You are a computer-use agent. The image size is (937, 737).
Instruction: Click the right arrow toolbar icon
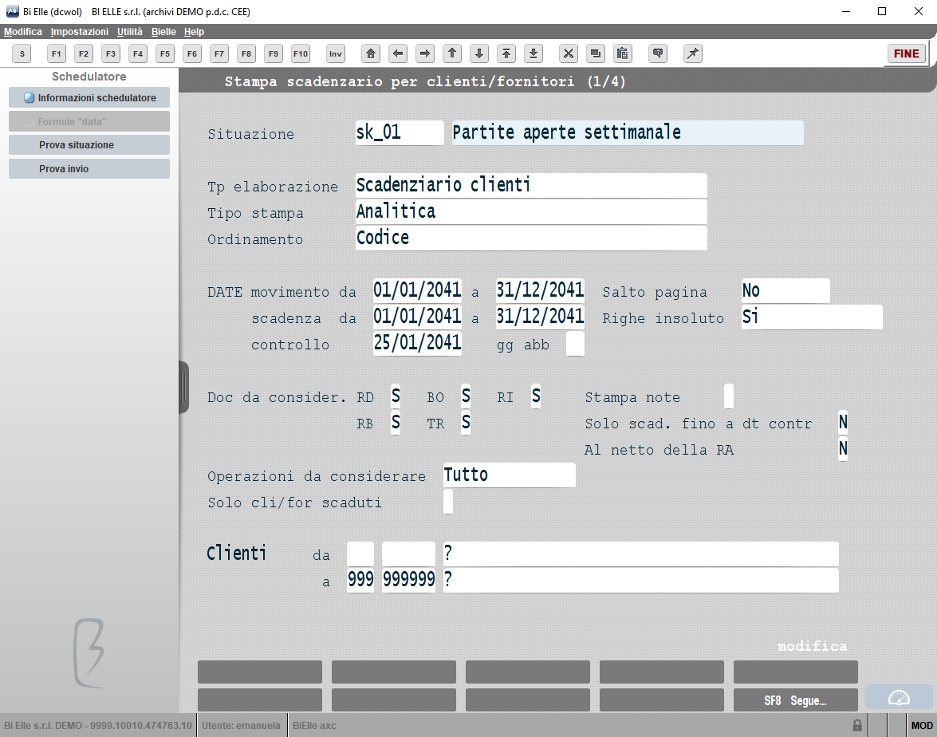pyautogui.click(x=425, y=54)
